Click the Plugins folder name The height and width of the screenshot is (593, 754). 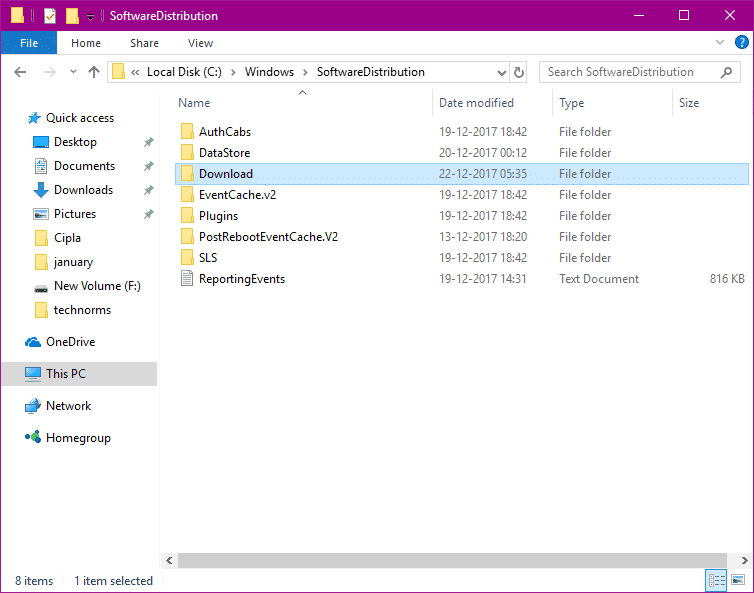pos(218,216)
